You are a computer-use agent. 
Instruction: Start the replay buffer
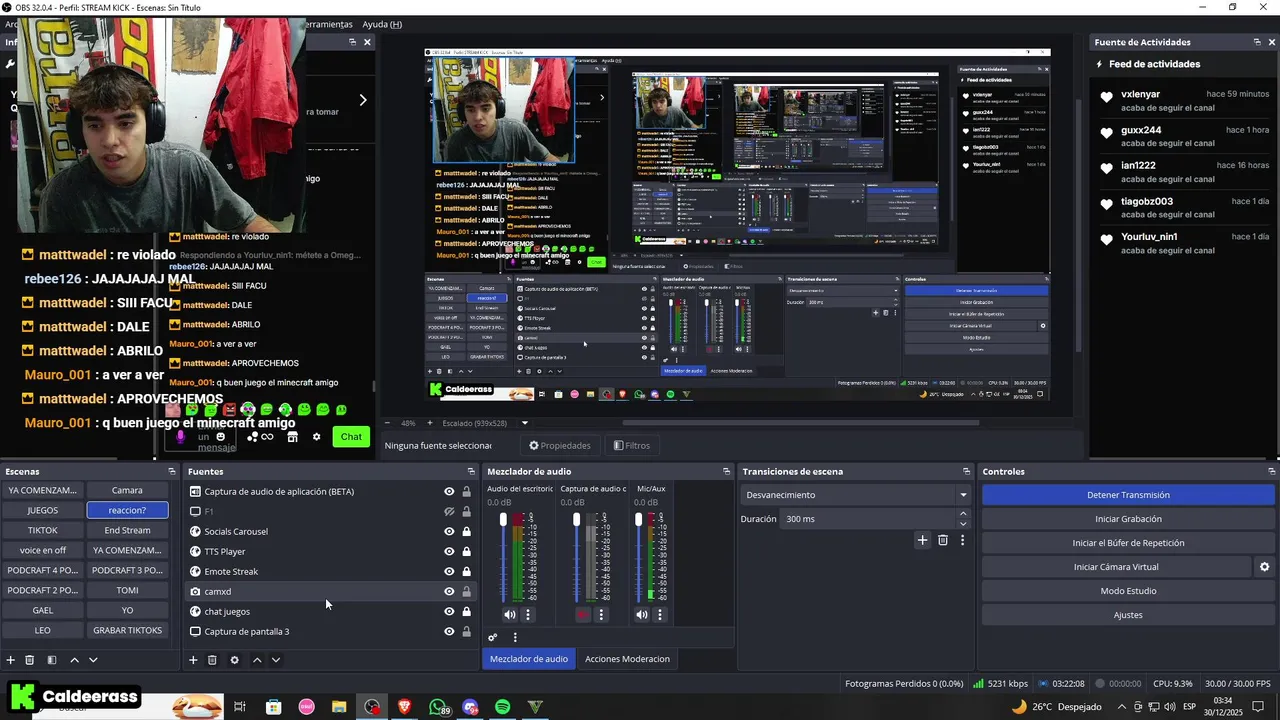point(1128,543)
